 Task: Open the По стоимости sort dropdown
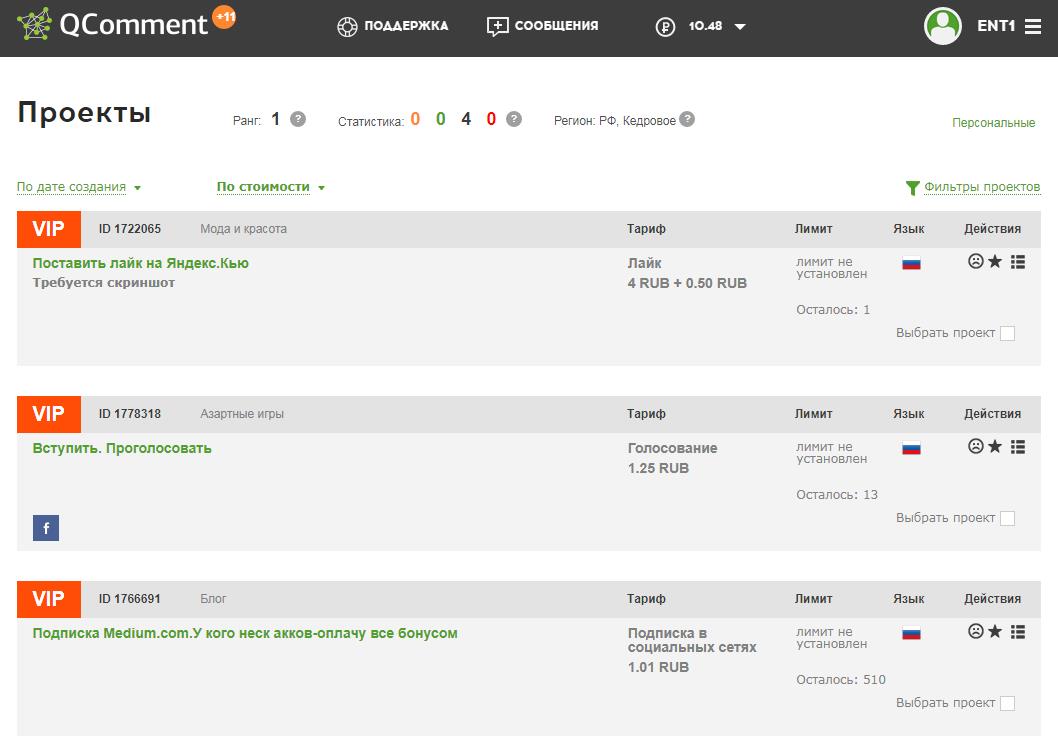[271, 187]
